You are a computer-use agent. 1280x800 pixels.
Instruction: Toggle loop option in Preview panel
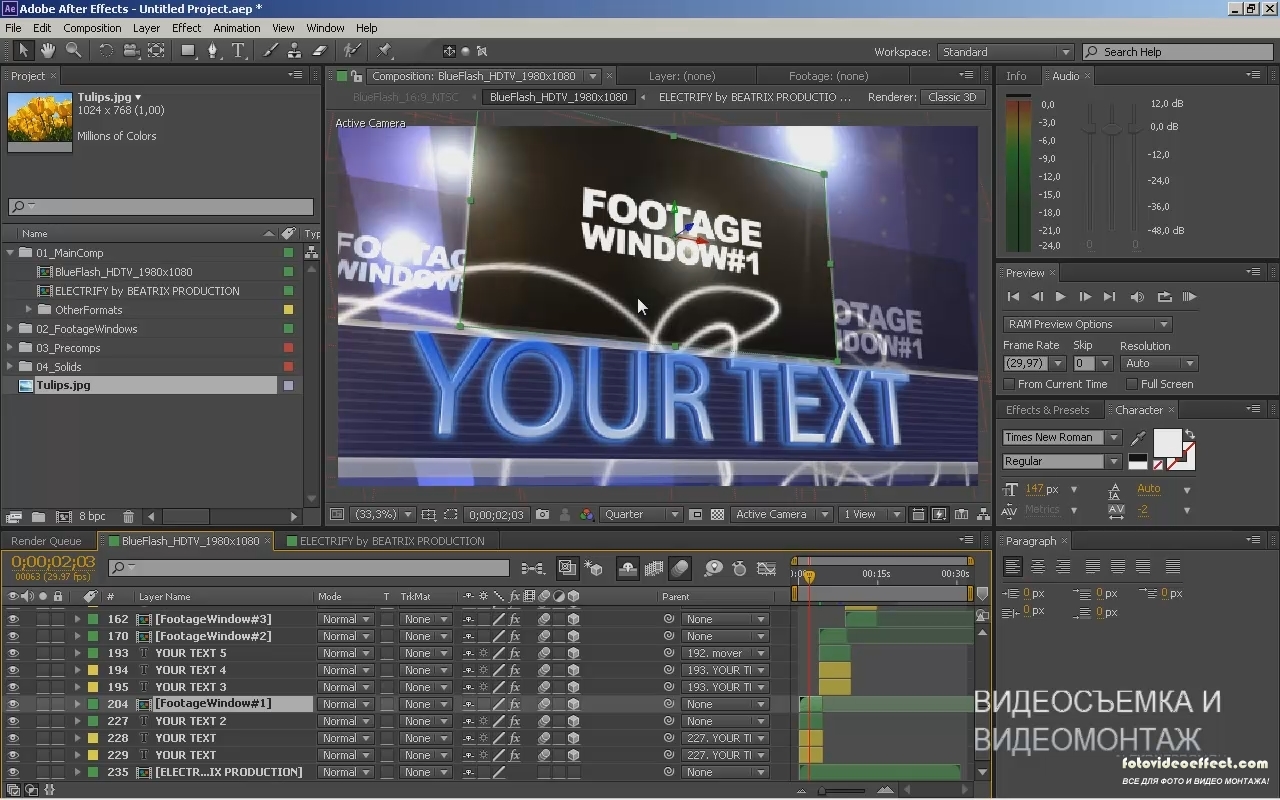1164,297
